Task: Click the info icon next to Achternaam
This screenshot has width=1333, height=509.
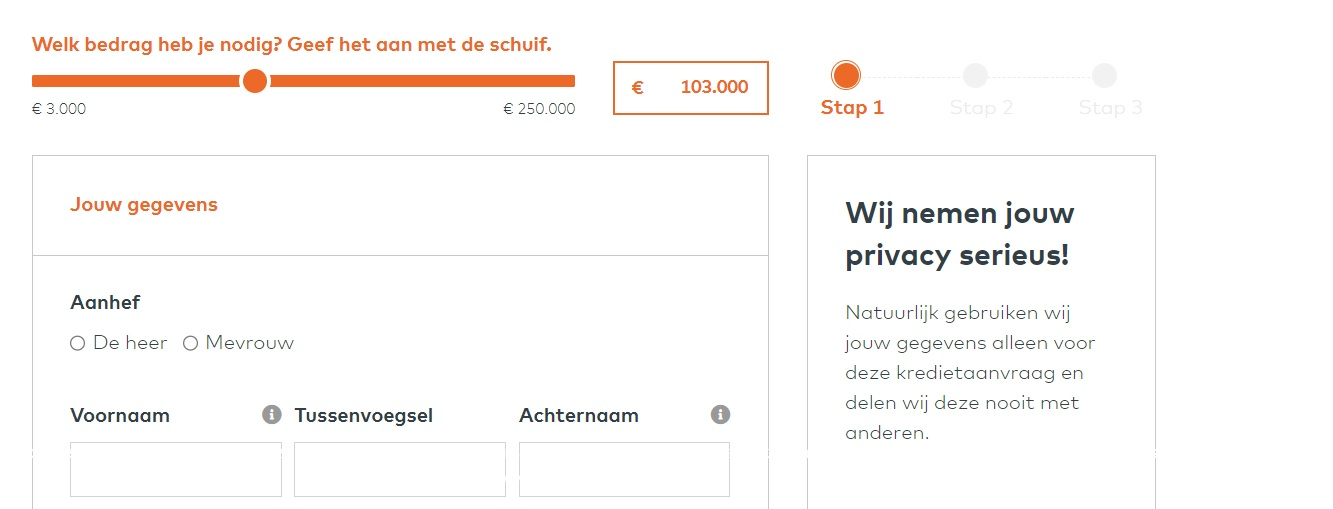Action: tap(720, 414)
